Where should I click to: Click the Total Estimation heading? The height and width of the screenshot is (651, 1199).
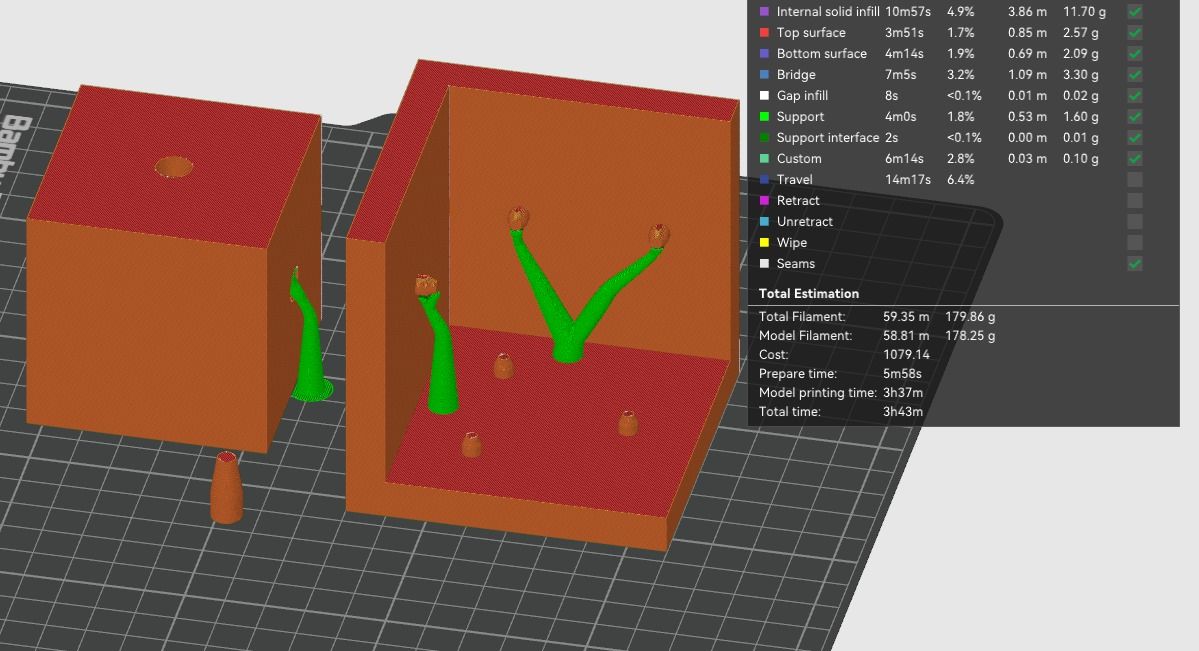click(x=808, y=294)
